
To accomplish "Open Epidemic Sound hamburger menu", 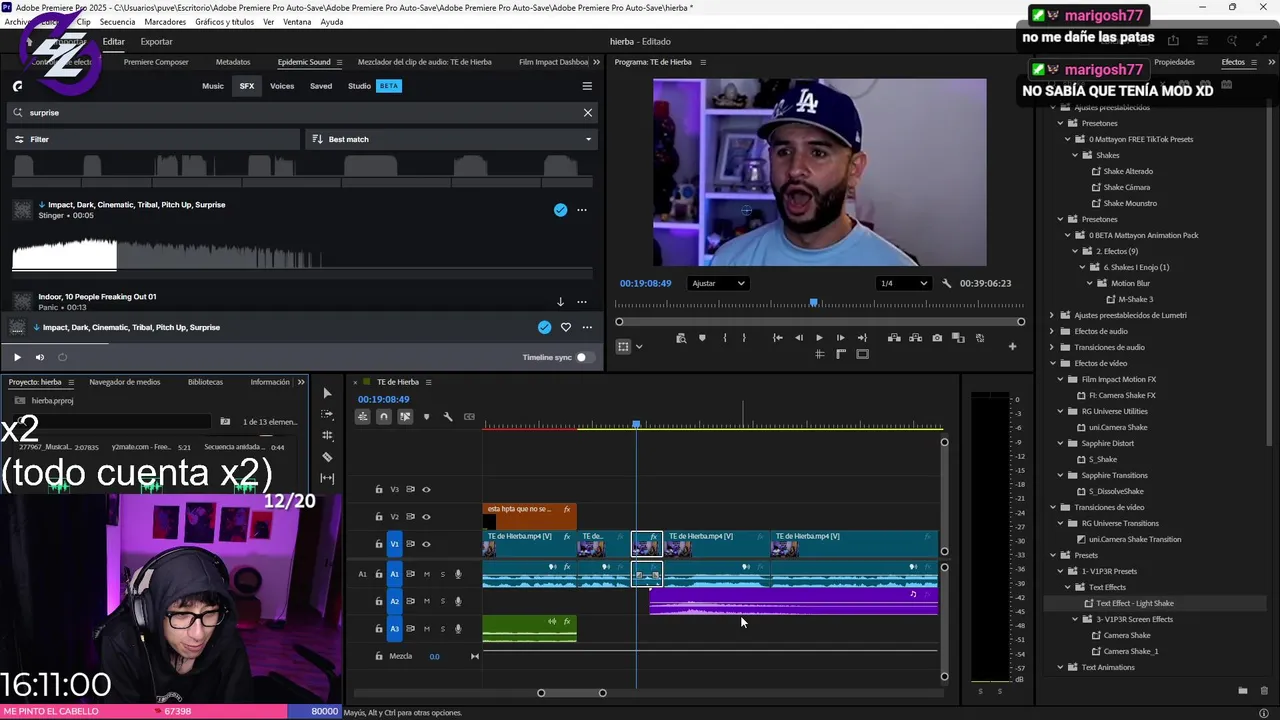I will (587, 86).
